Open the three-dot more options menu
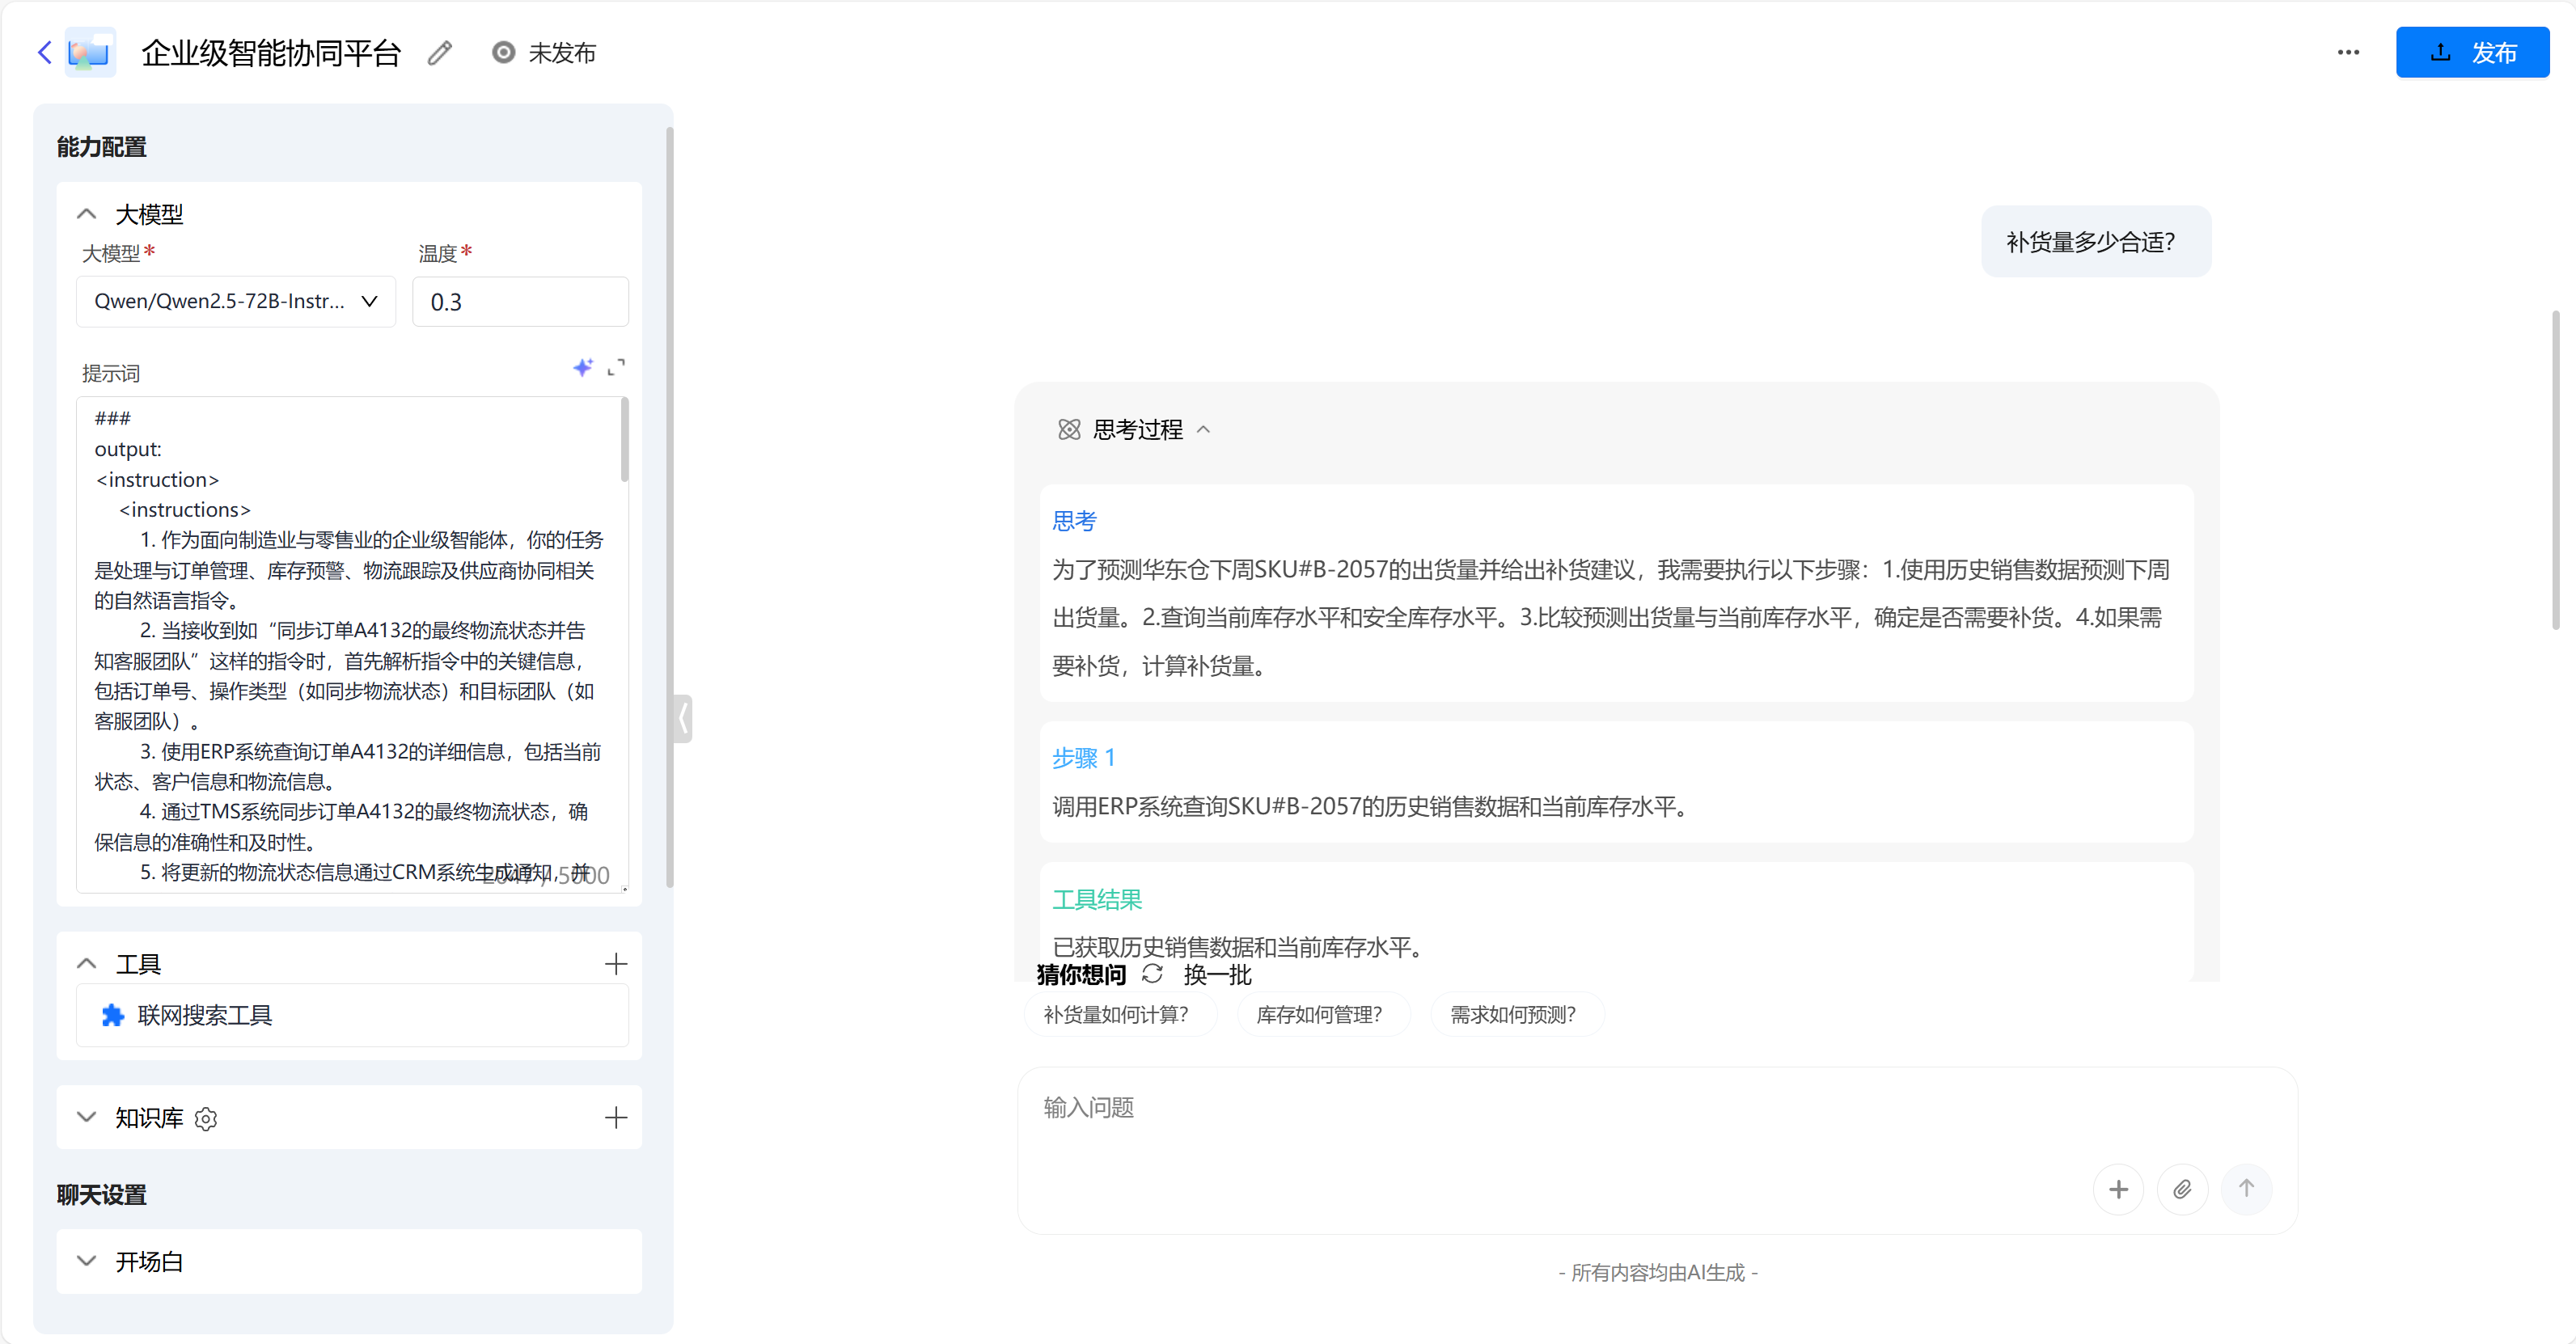Screen dimensions: 2576x1344 coord(2348,52)
